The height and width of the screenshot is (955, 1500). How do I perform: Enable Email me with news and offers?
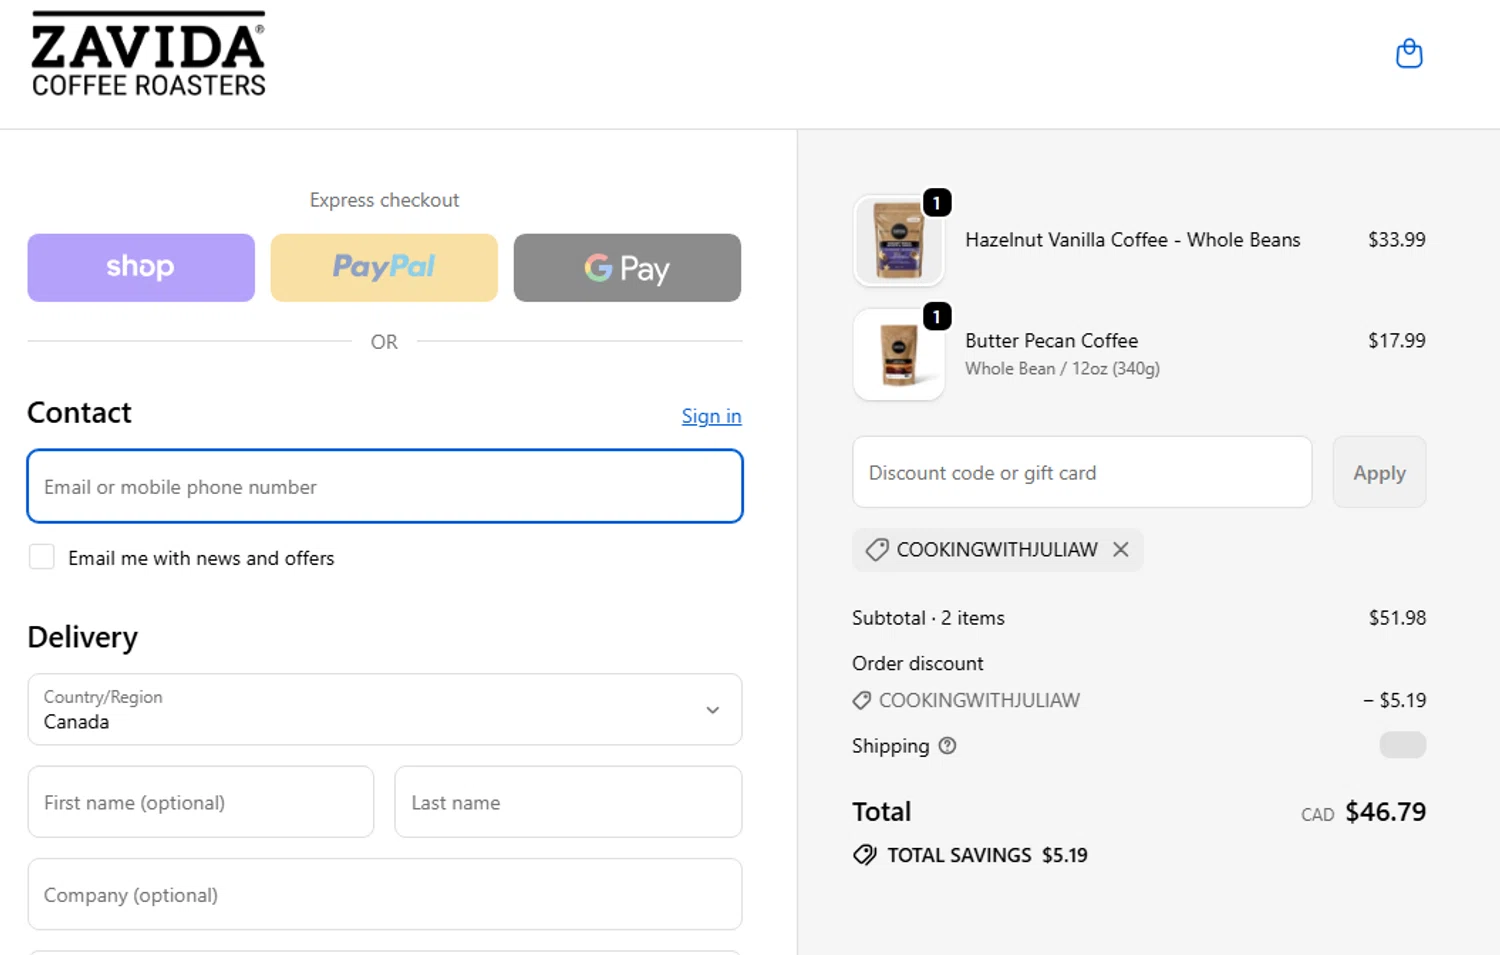coord(42,557)
